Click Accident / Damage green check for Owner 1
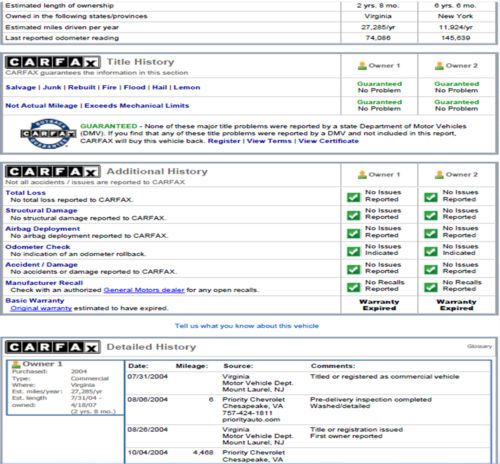Screen dimensions: 500x464 tap(354, 269)
